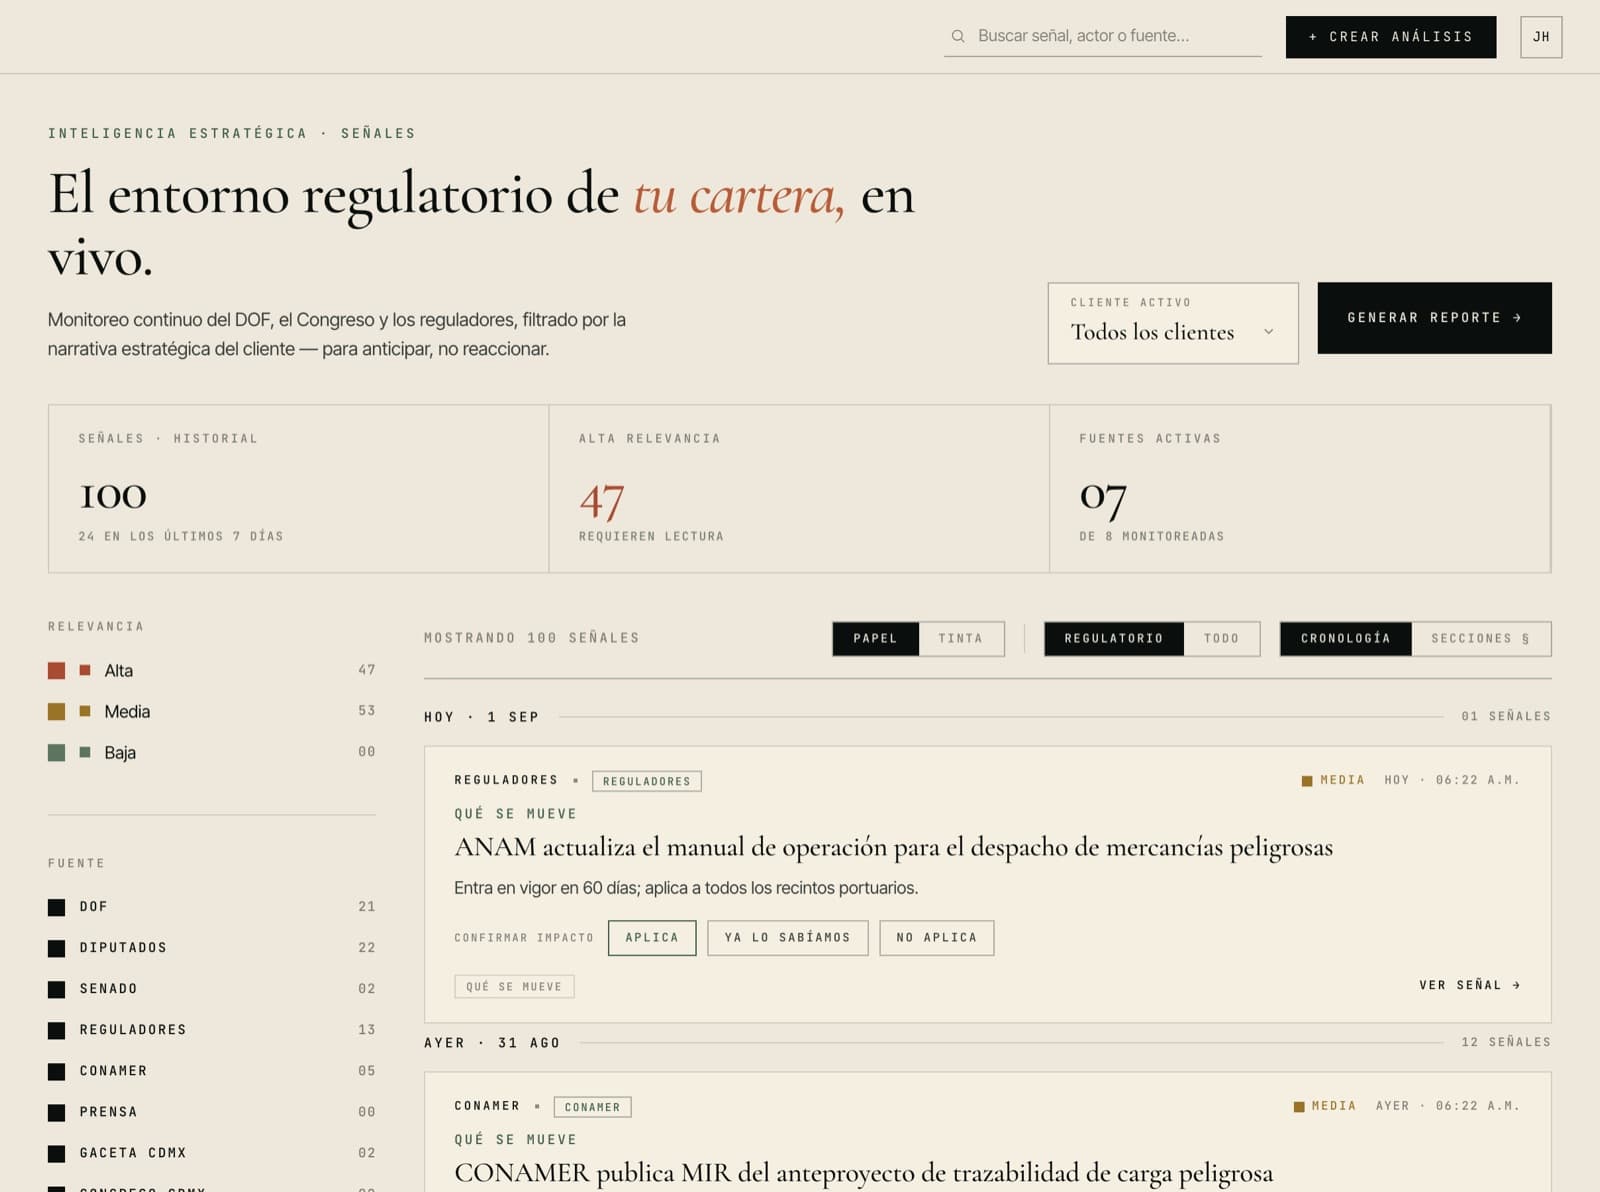Click the CONAMER tag on second card
Image resolution: width=1600 pixels, height=1192 pixels.
[x=592, y=1107]
